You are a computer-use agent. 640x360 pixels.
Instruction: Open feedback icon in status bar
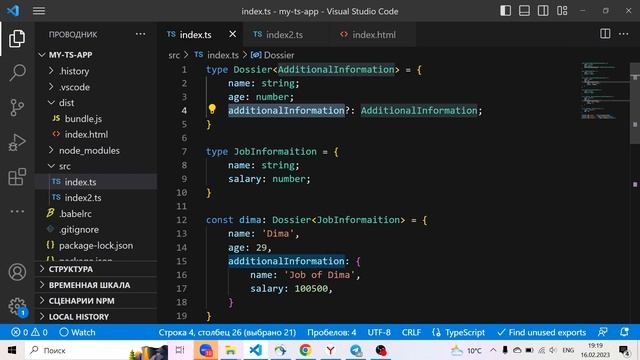[603, 332]
